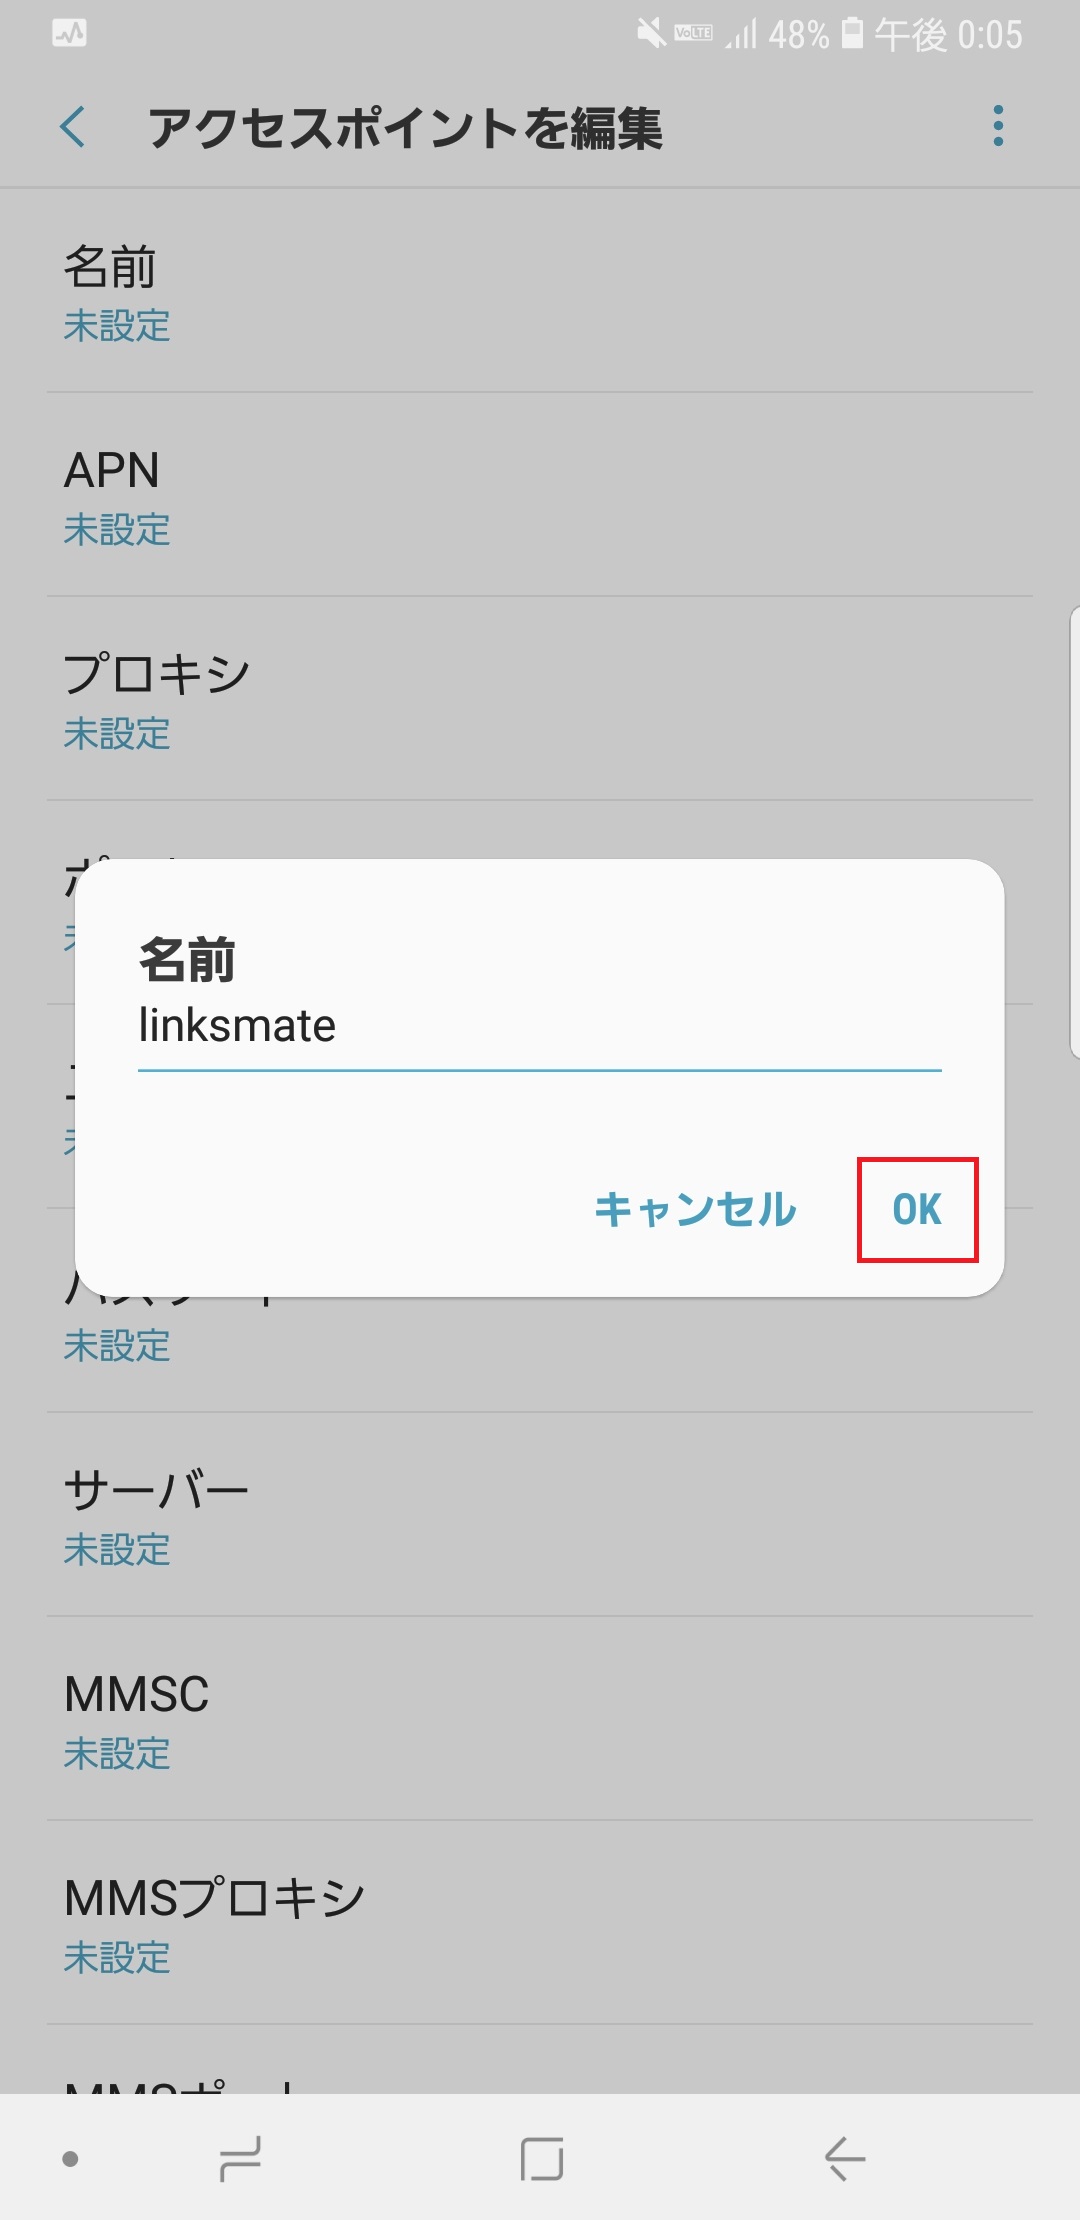Tap the linksmate text field
This screenshot has height=2220, width=1080.
coord(540,1025)
